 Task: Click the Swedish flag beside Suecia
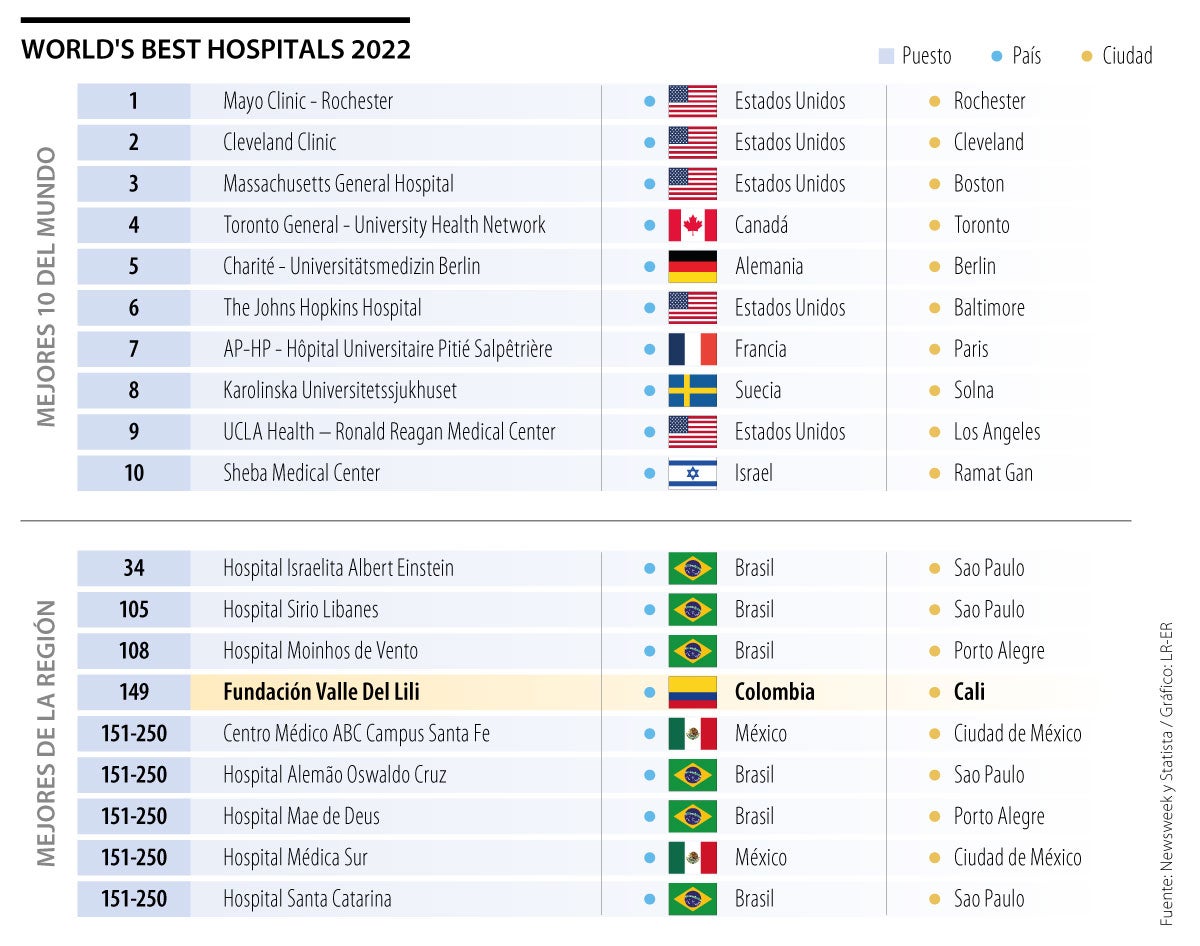tap(692, 390)
